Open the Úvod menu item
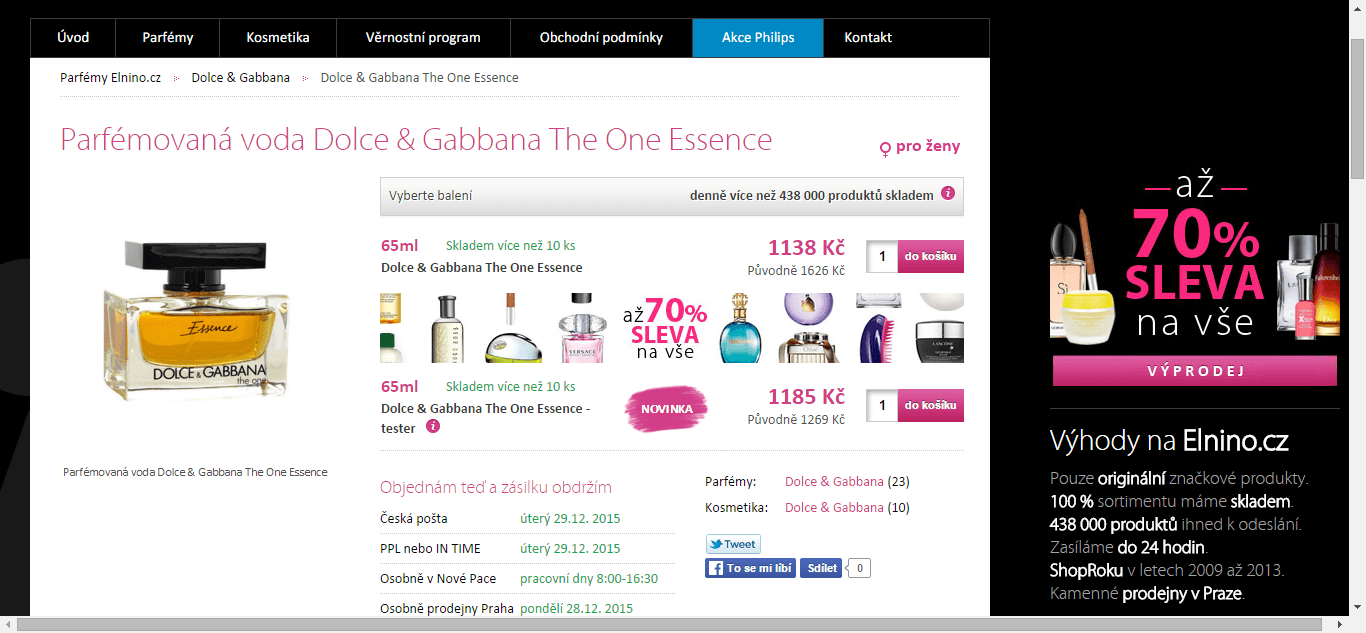1366x633 pixels. click(73, 38)
